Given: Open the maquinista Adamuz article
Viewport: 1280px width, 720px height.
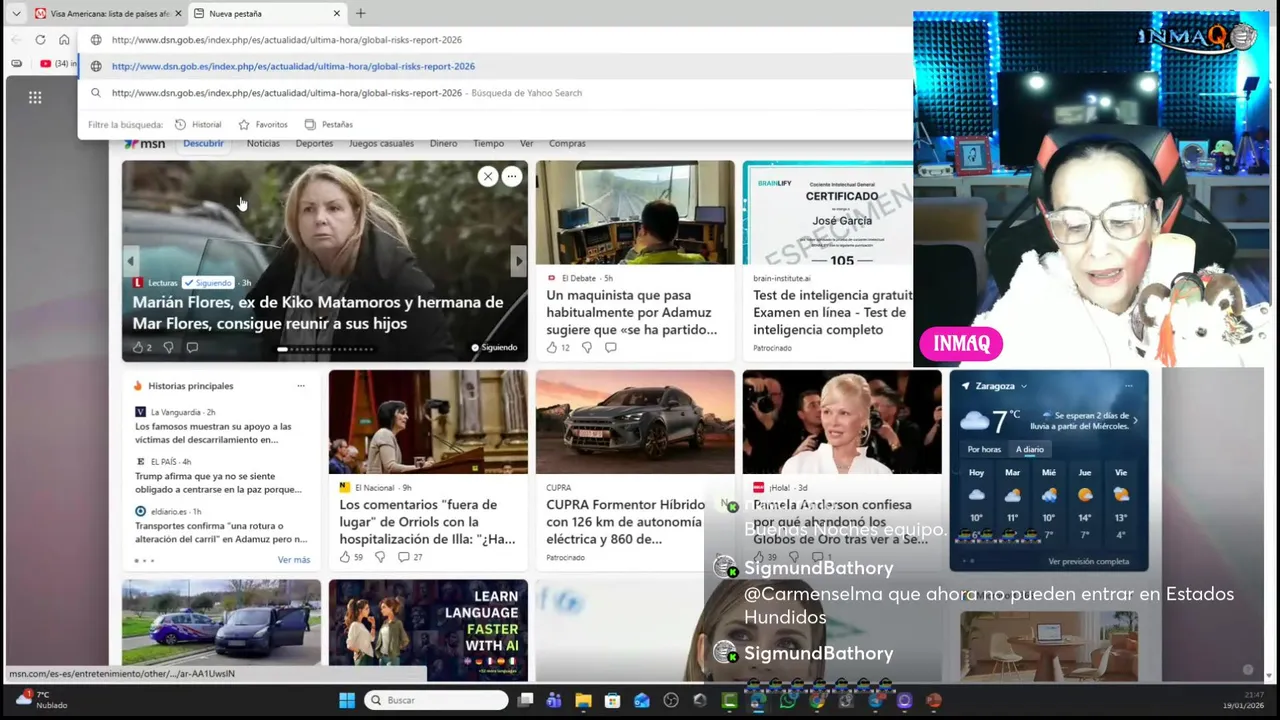Looking at the screenshot, I should (632, 313).
